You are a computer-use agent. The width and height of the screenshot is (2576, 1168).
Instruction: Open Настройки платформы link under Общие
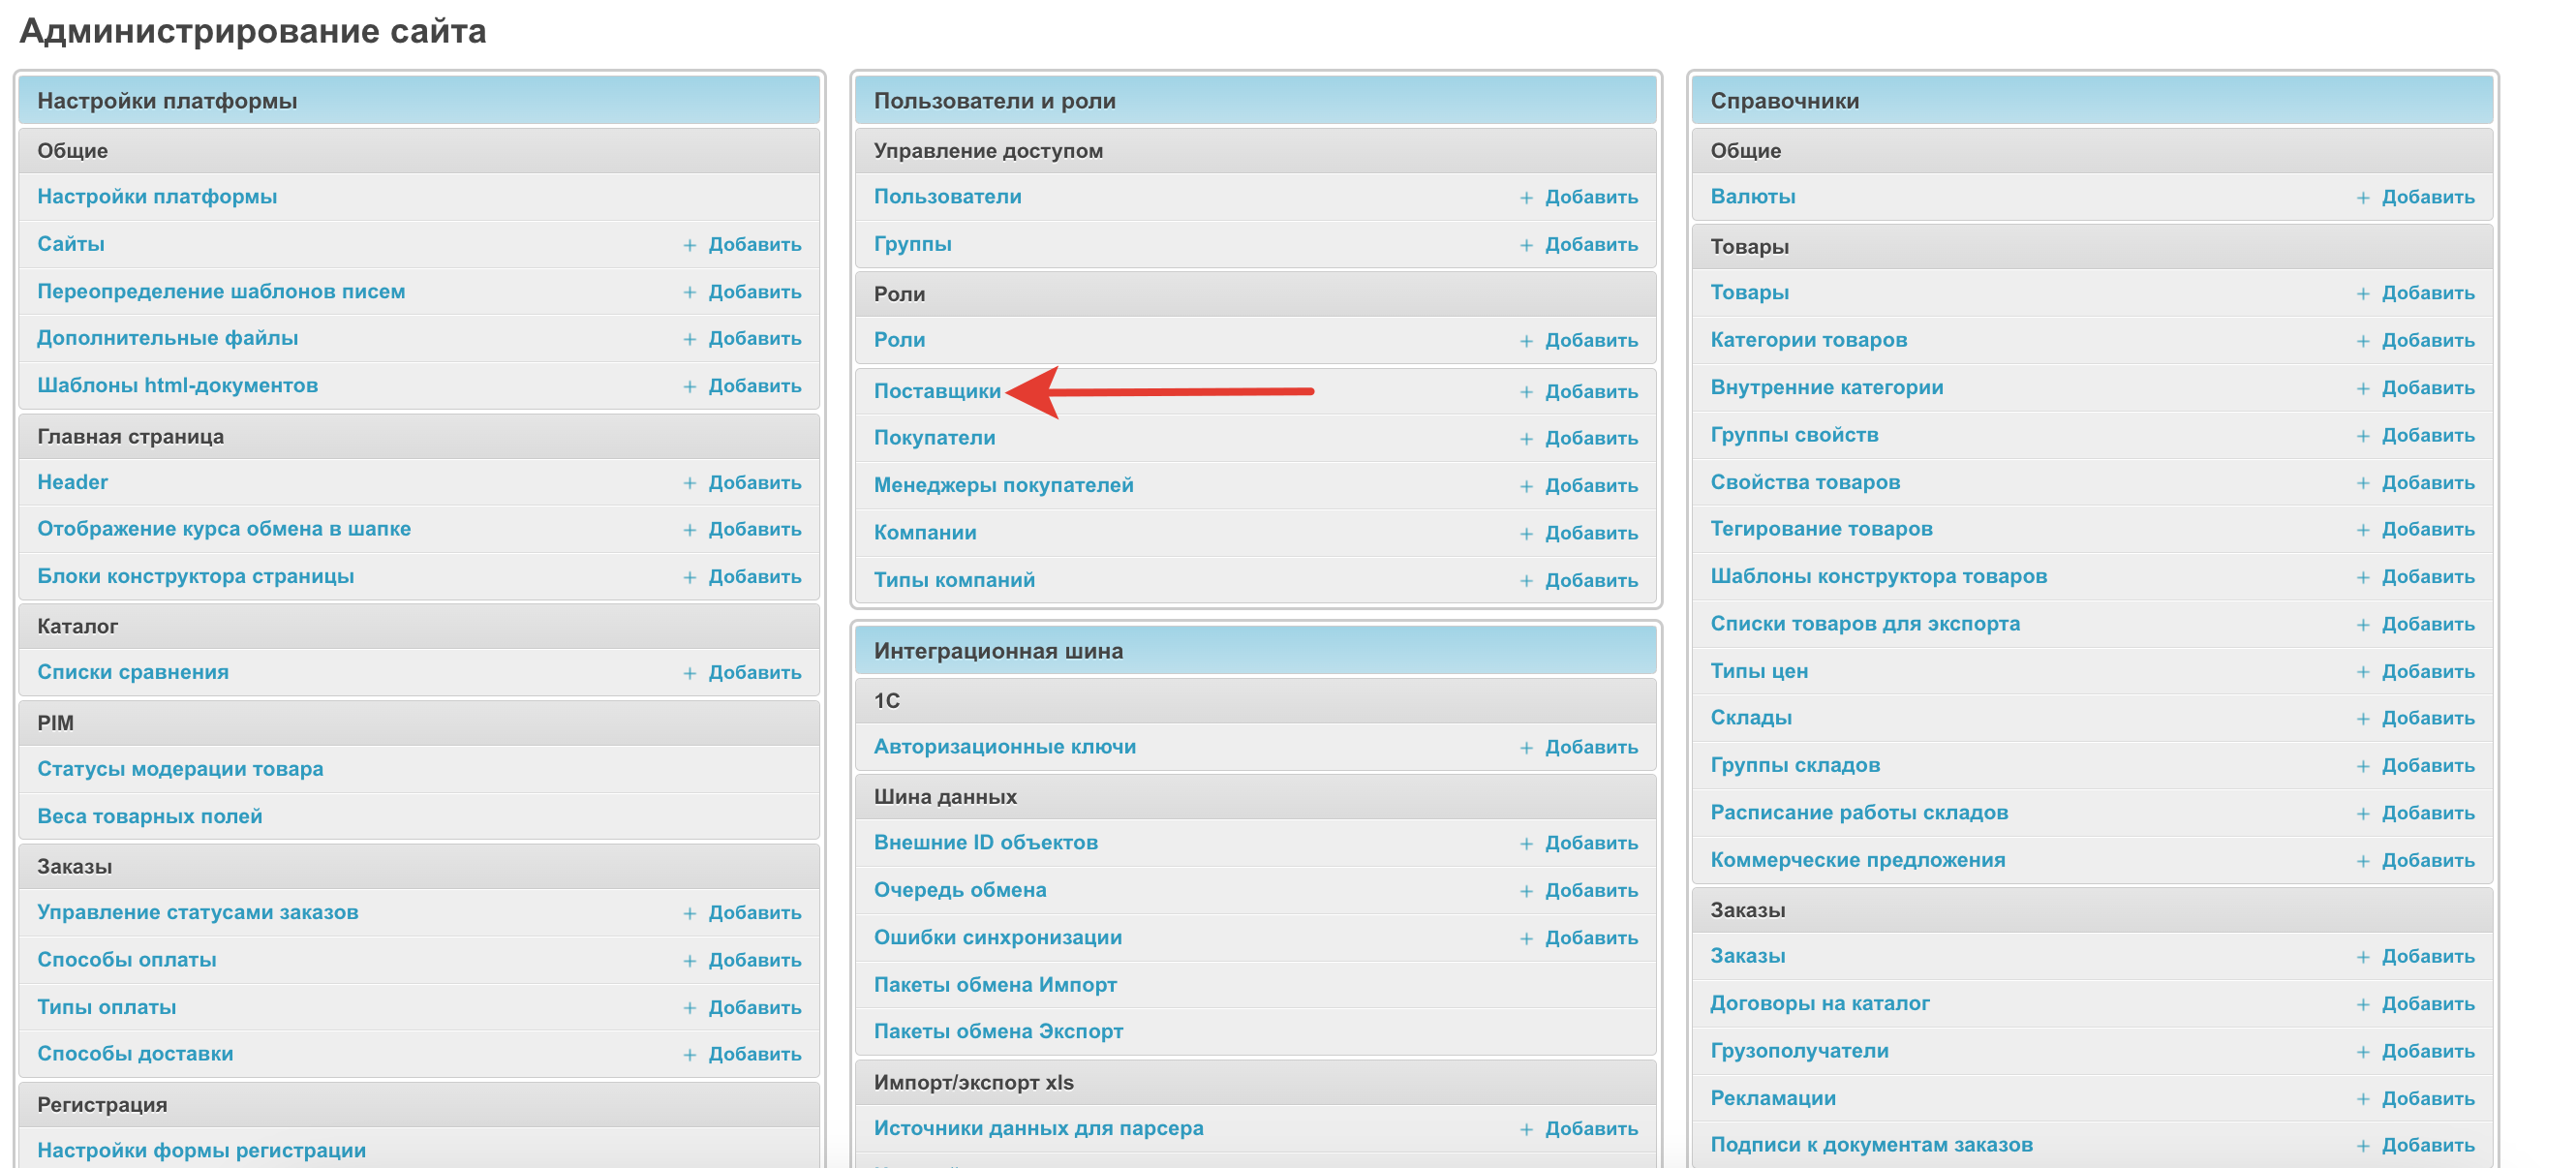click(x=157, y=197)
